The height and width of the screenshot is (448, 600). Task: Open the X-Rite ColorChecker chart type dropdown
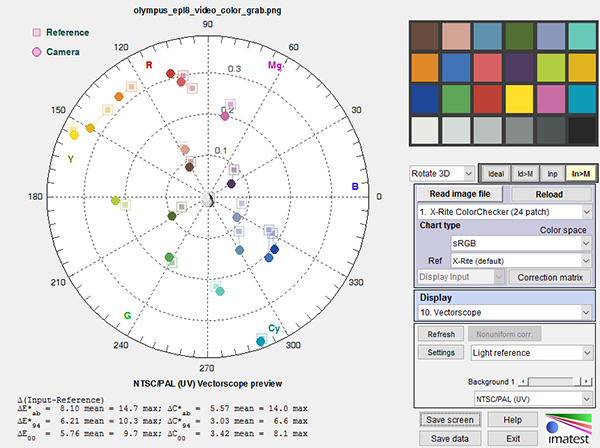pyautogui.click(x=504, y=212)
